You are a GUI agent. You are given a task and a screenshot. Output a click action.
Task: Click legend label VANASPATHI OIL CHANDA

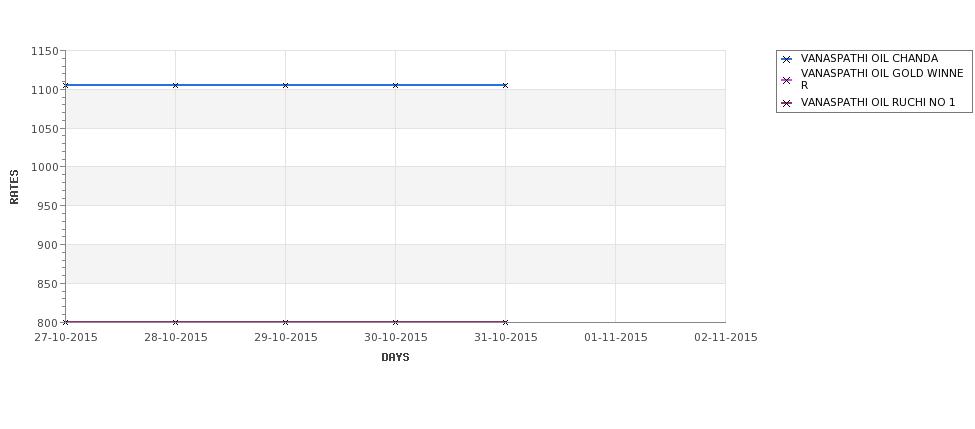point(869,58)
